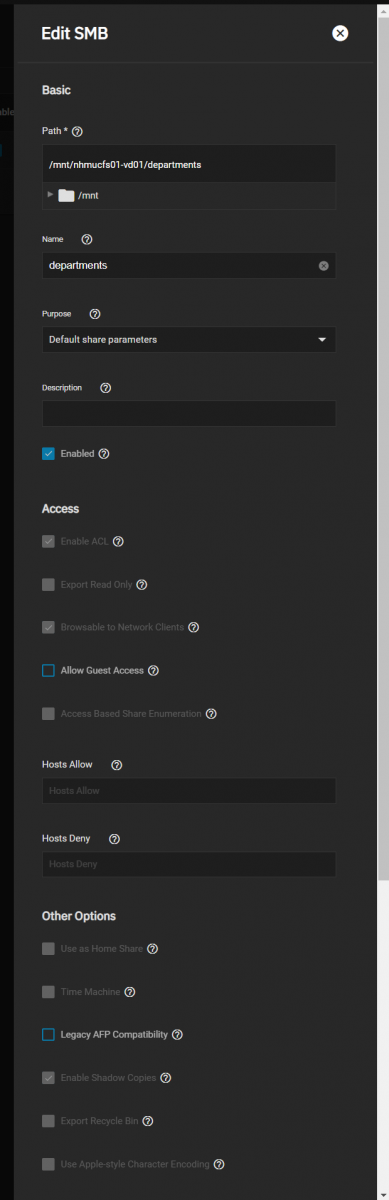The width and height of the screenshot is (389, 1200).
Task: Click the /mnt folder icon
Action: tap(66, 195)
